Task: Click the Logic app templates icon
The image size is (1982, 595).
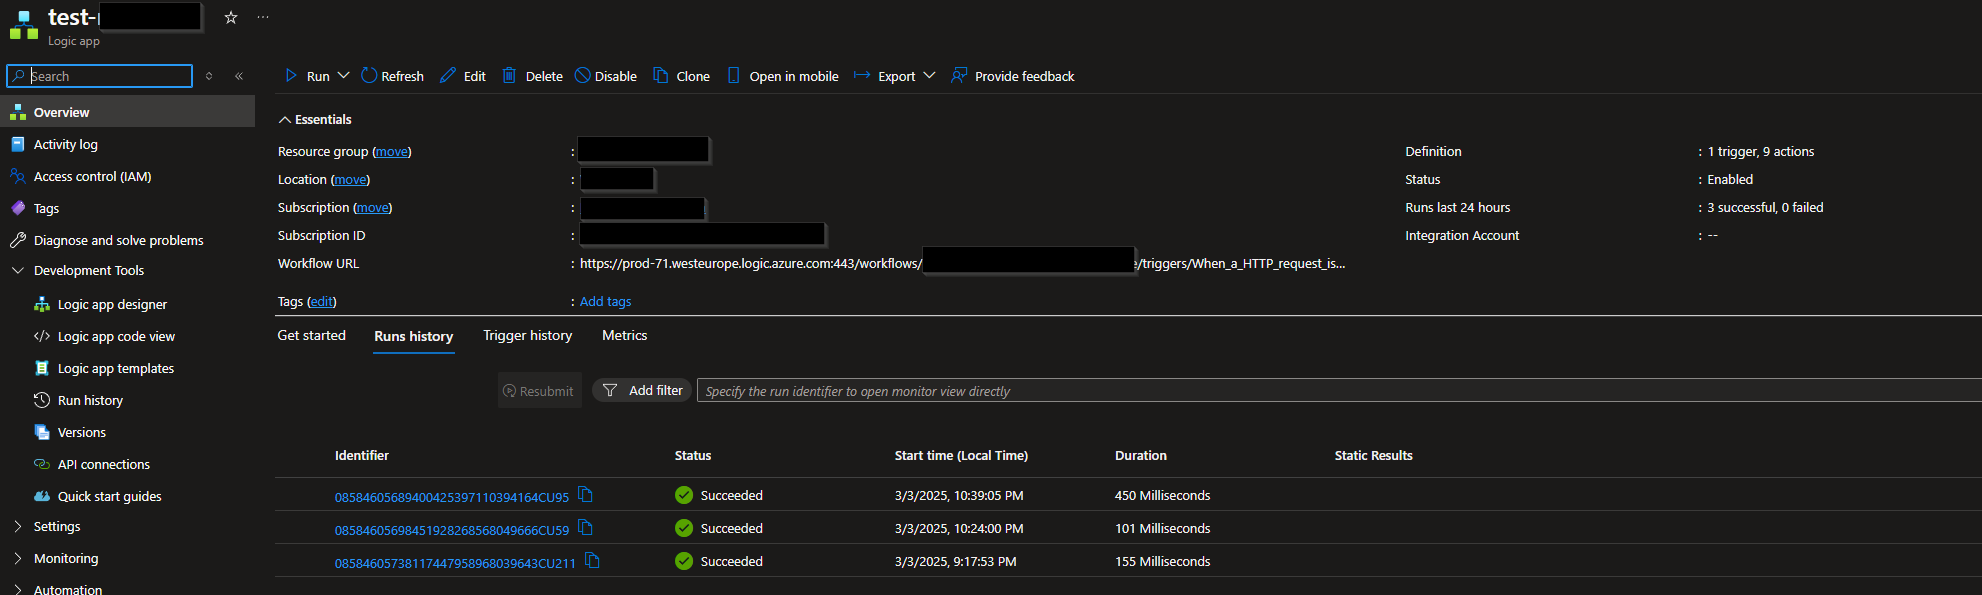Action: pos(42,368)
